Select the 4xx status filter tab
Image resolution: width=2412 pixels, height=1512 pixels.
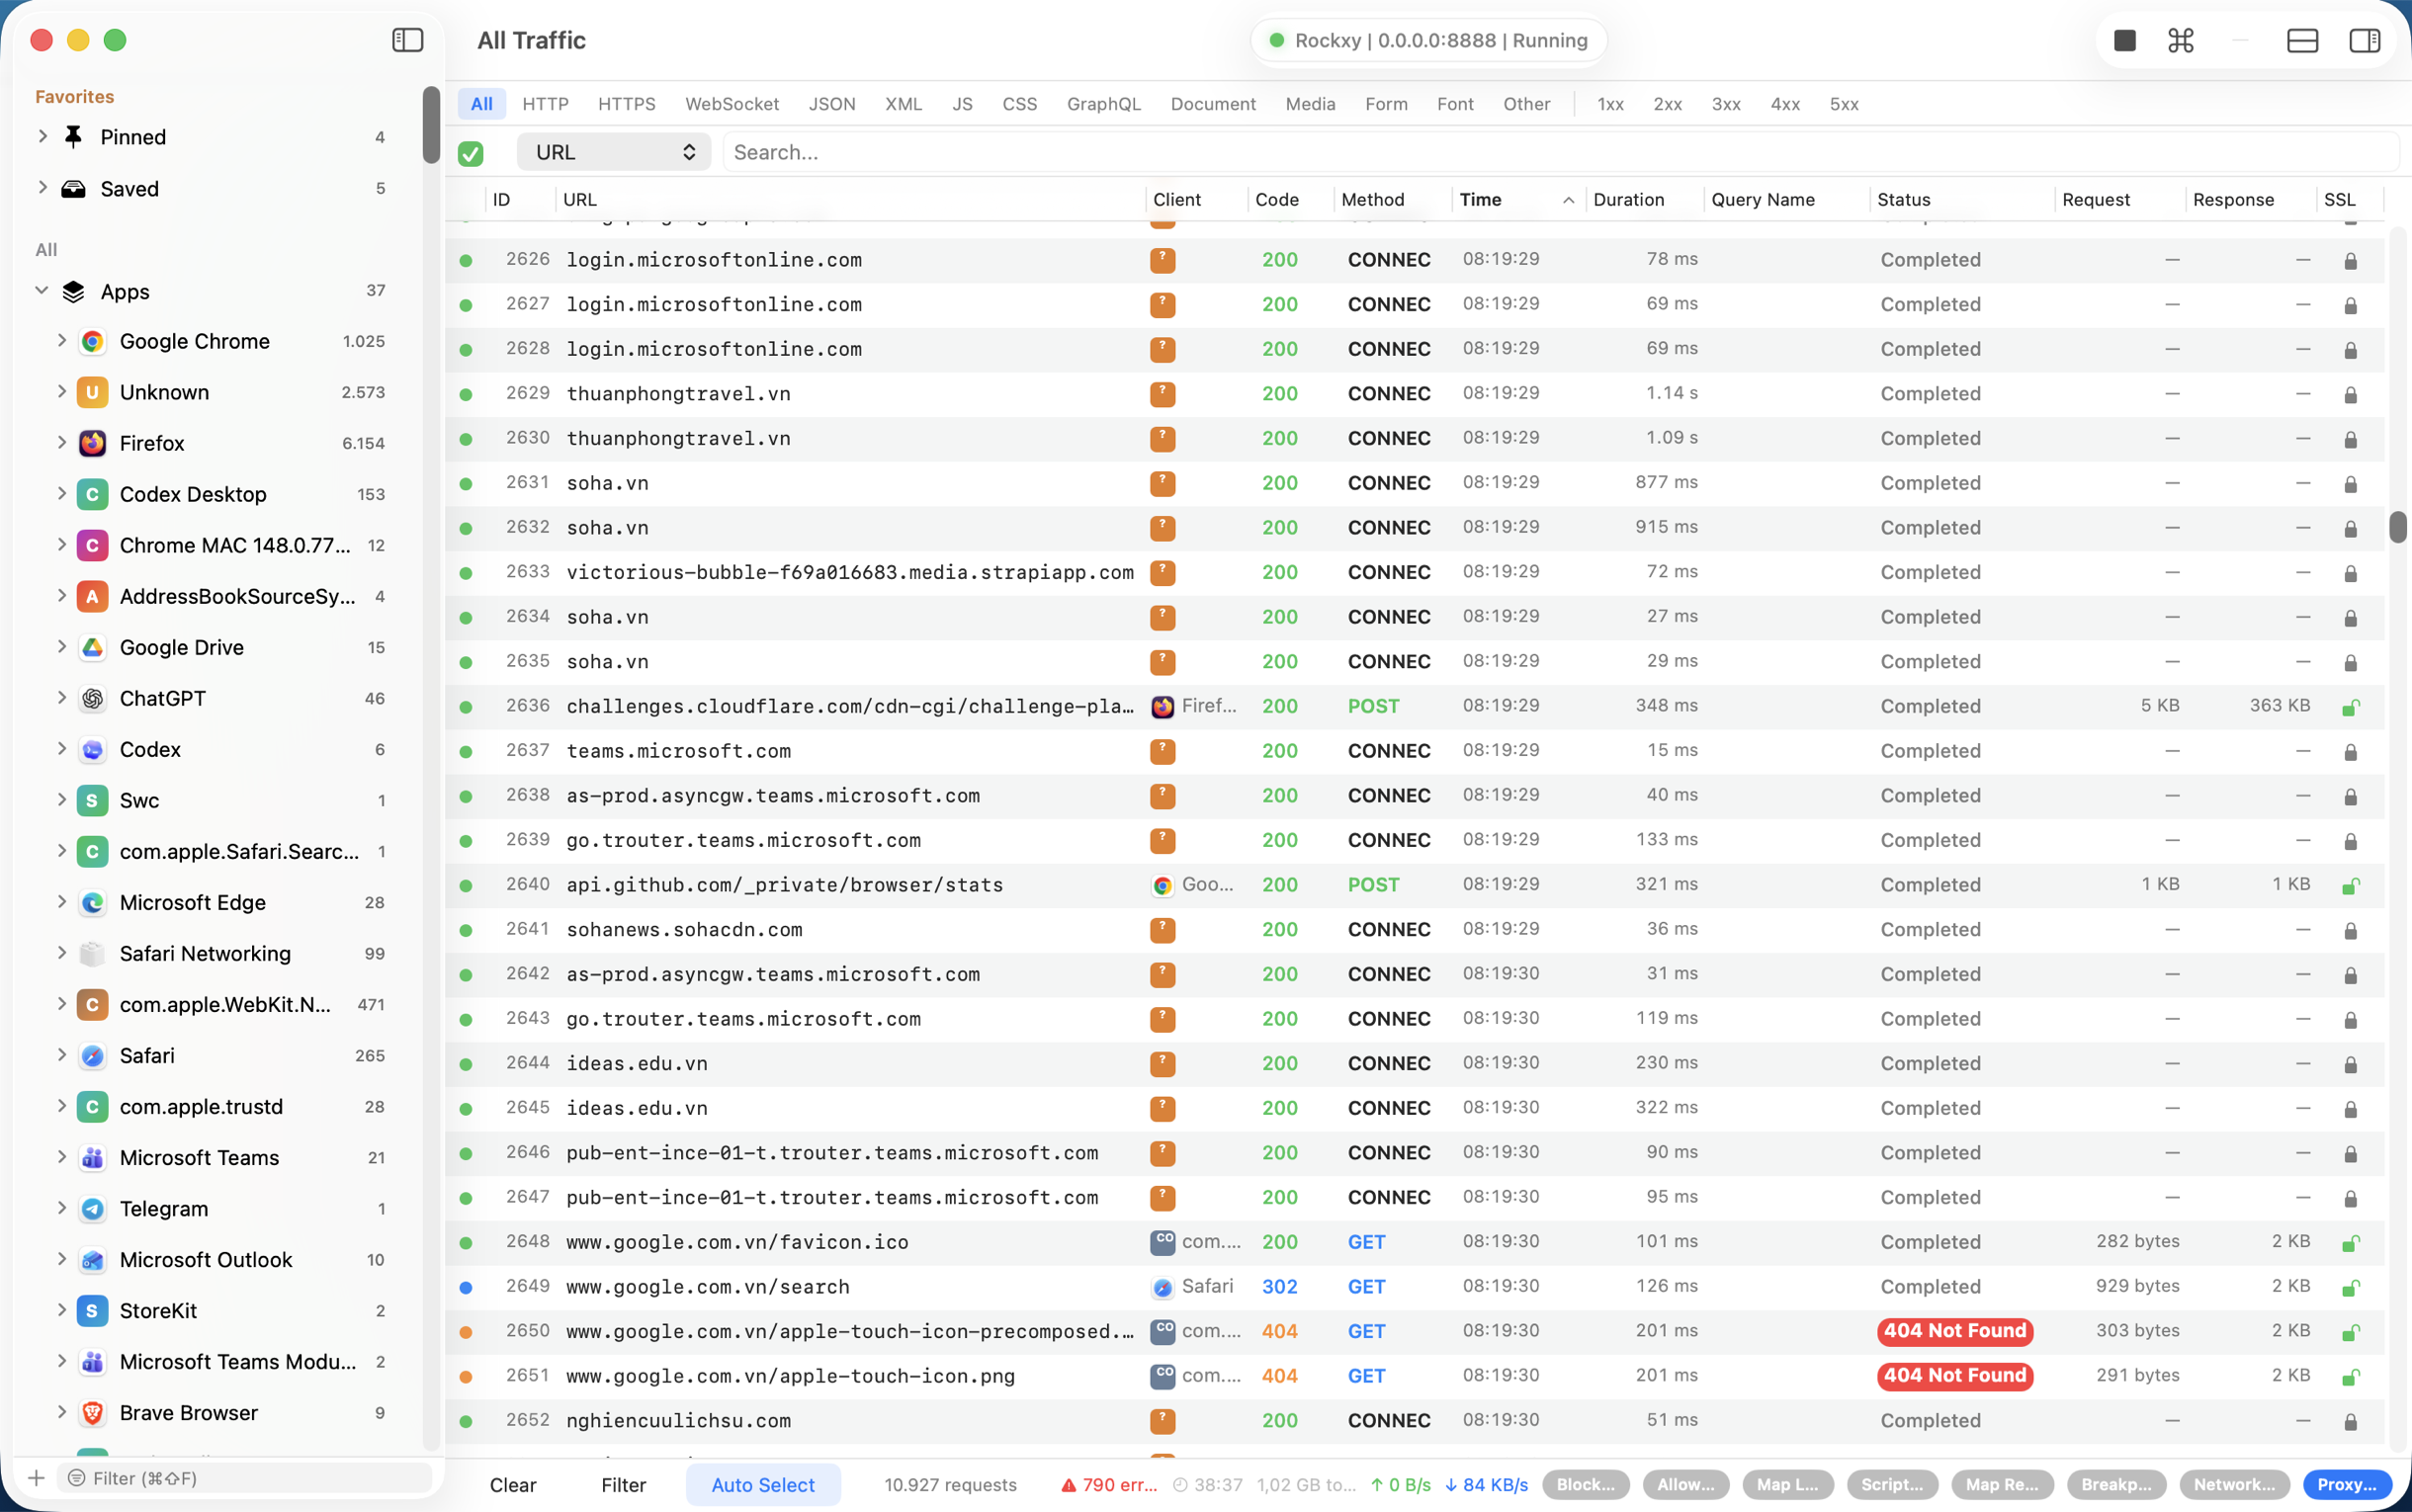click(1785, 104)
